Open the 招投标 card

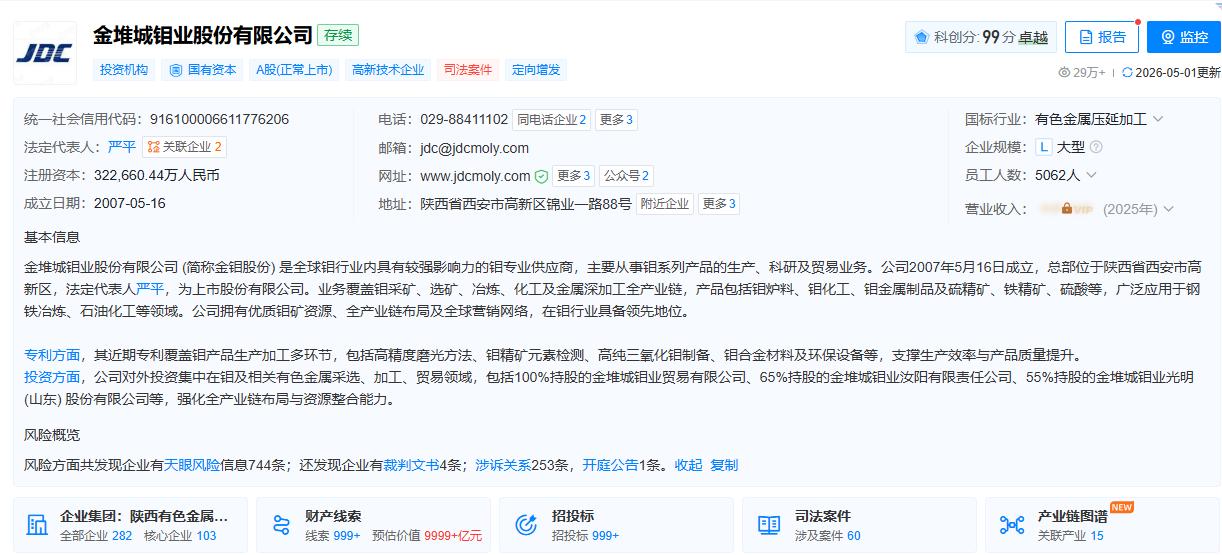(x=615, y=525)
